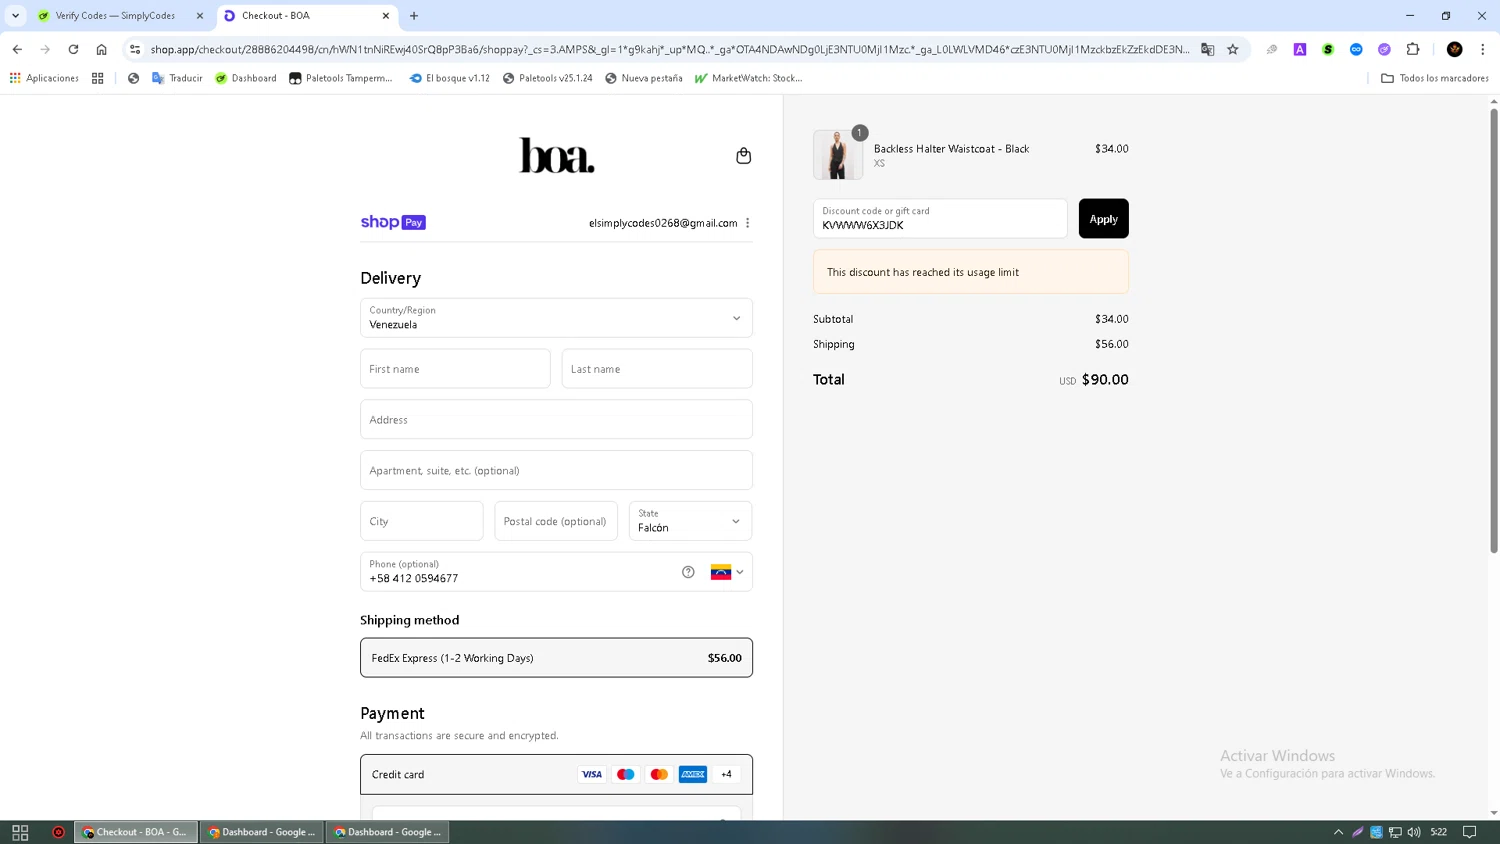The image size is (1500, 844).
Task: View site information icon in address bar
Action: coord(135,49)
